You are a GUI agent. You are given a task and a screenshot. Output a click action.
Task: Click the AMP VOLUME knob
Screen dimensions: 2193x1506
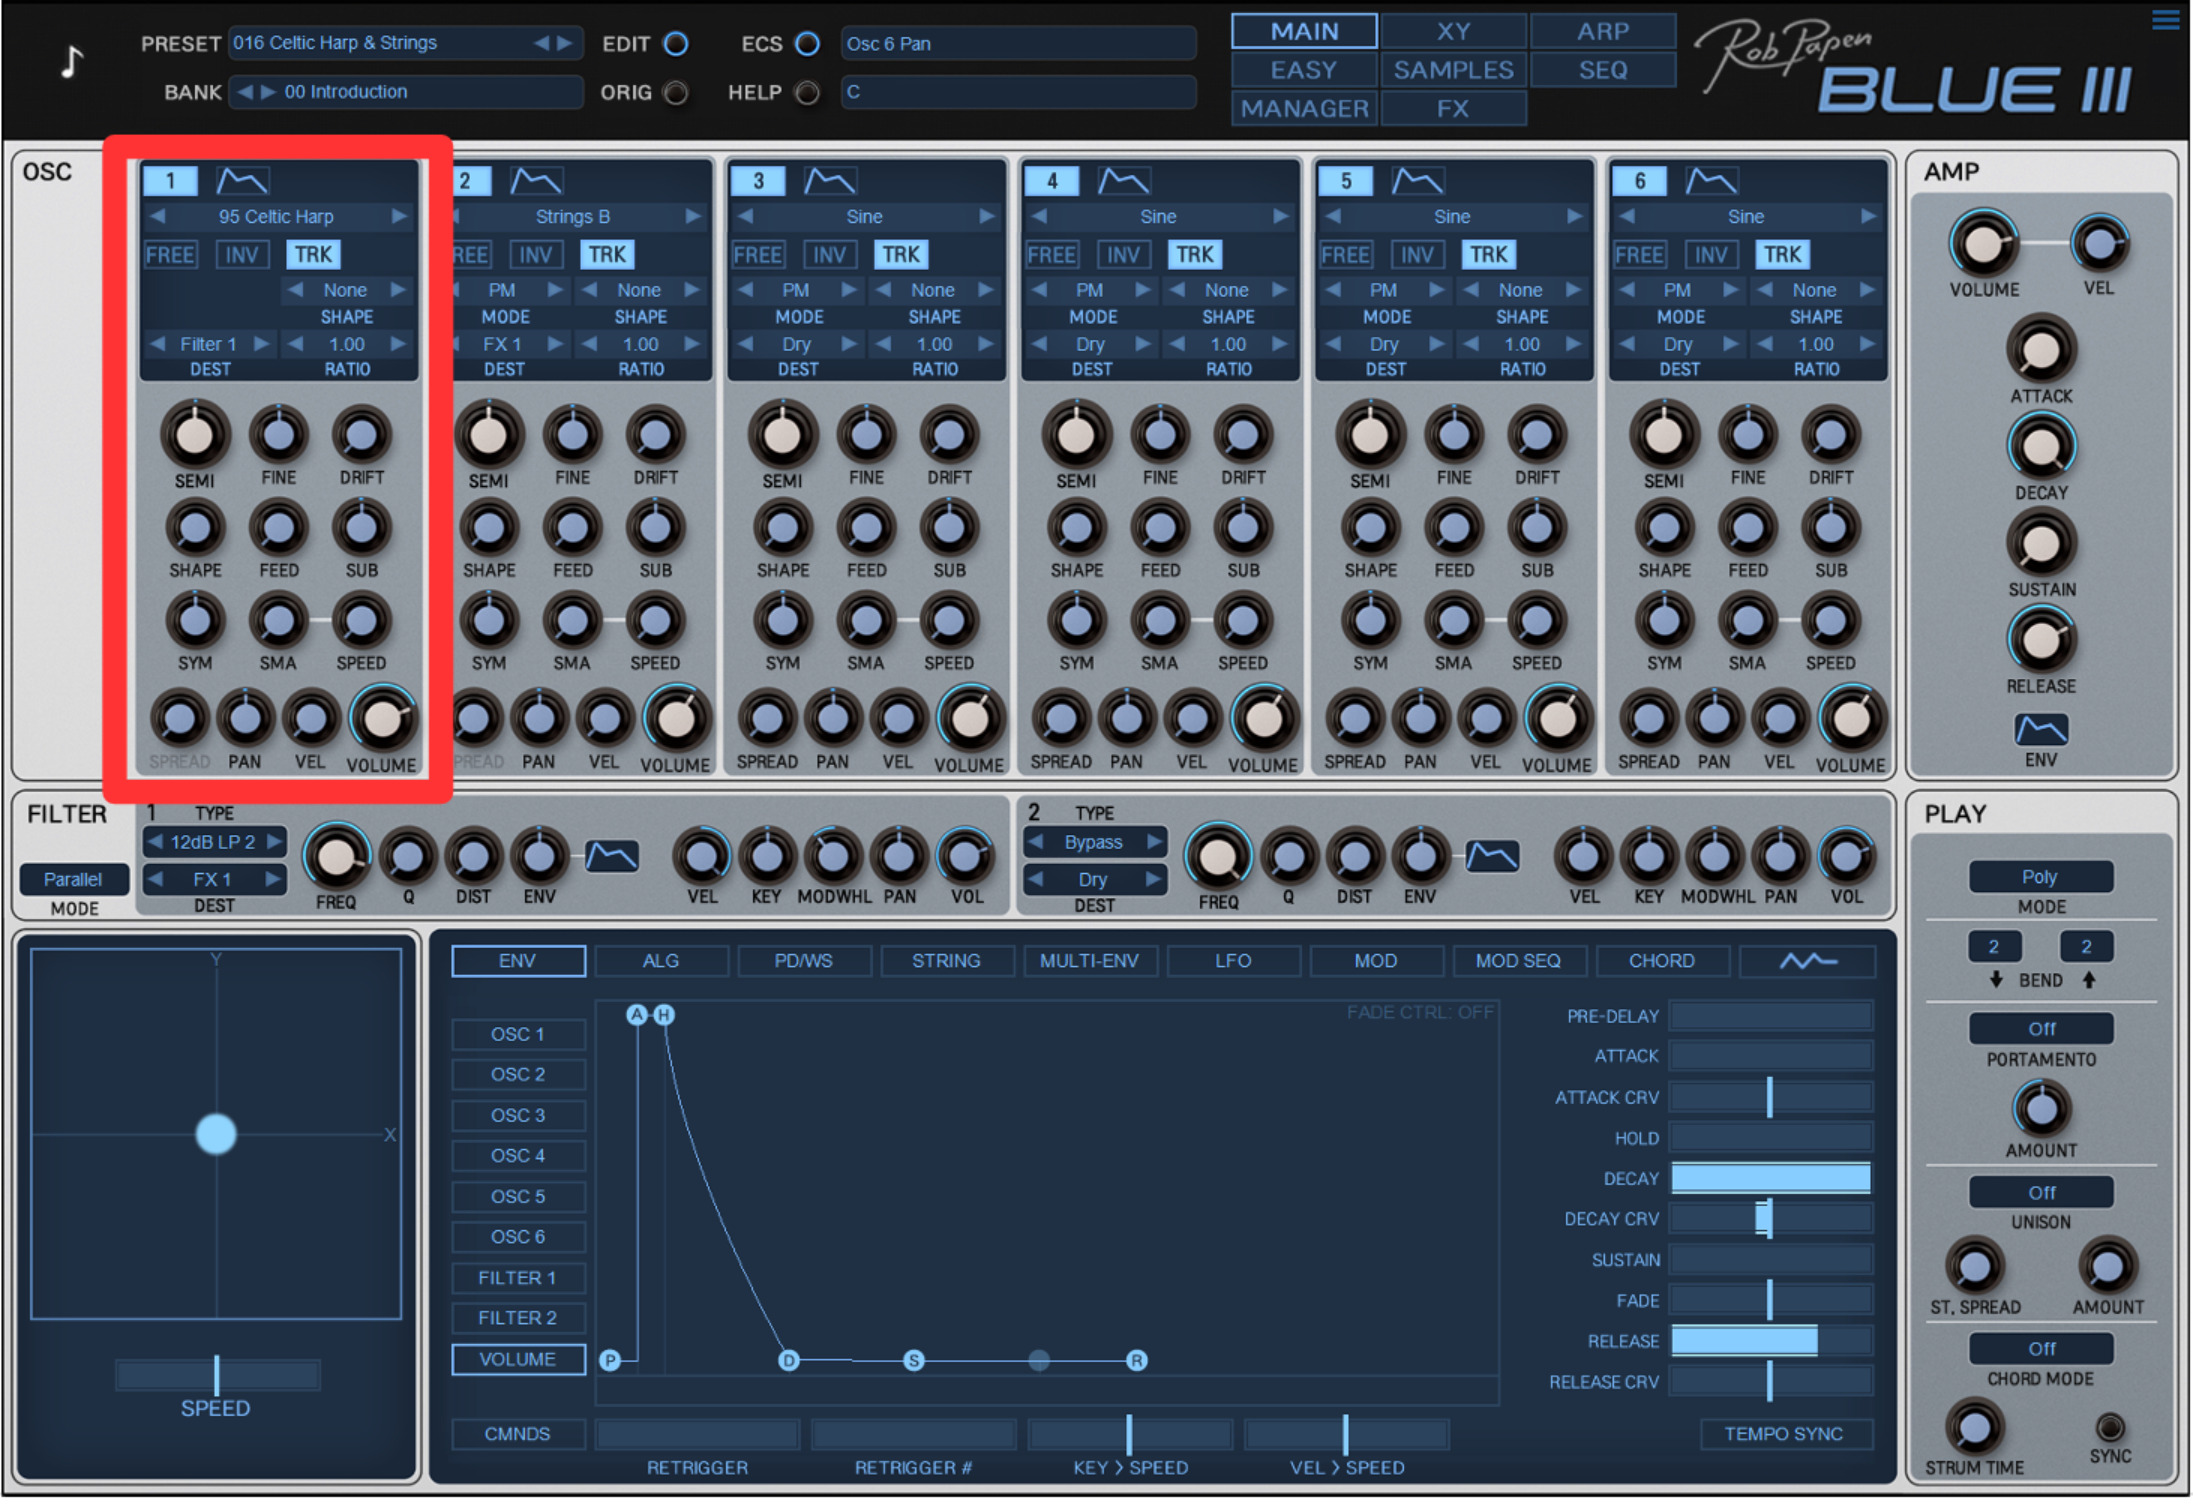pyautogui.click(x=1984, y=245)
